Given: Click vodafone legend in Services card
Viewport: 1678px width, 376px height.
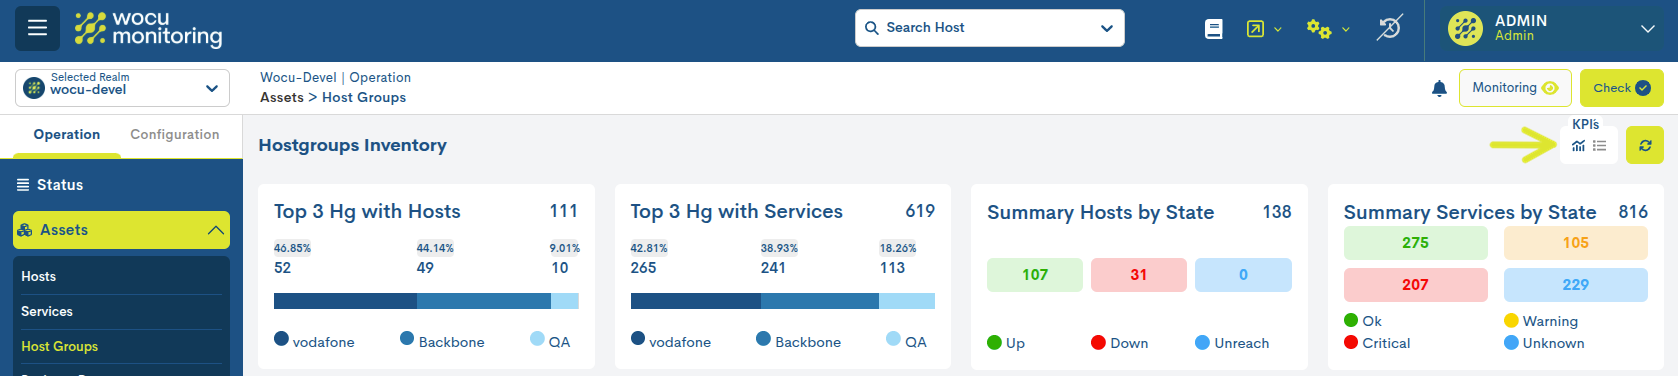Looking at the screenshot, I should click(671, 341).
